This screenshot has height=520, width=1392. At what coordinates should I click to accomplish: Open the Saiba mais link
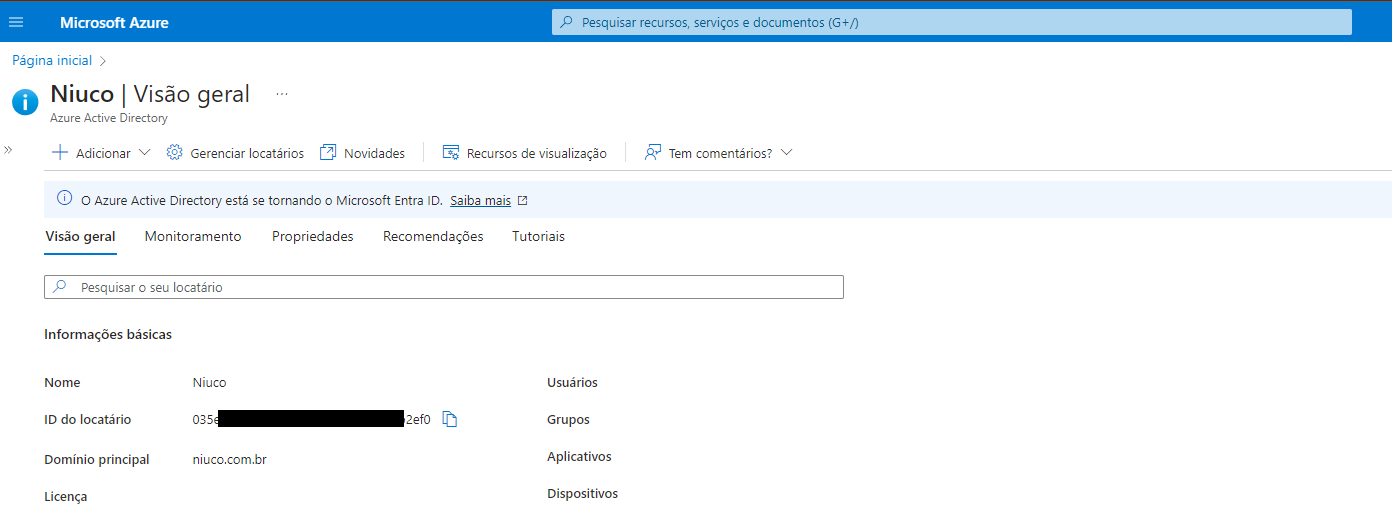(480, 201)
